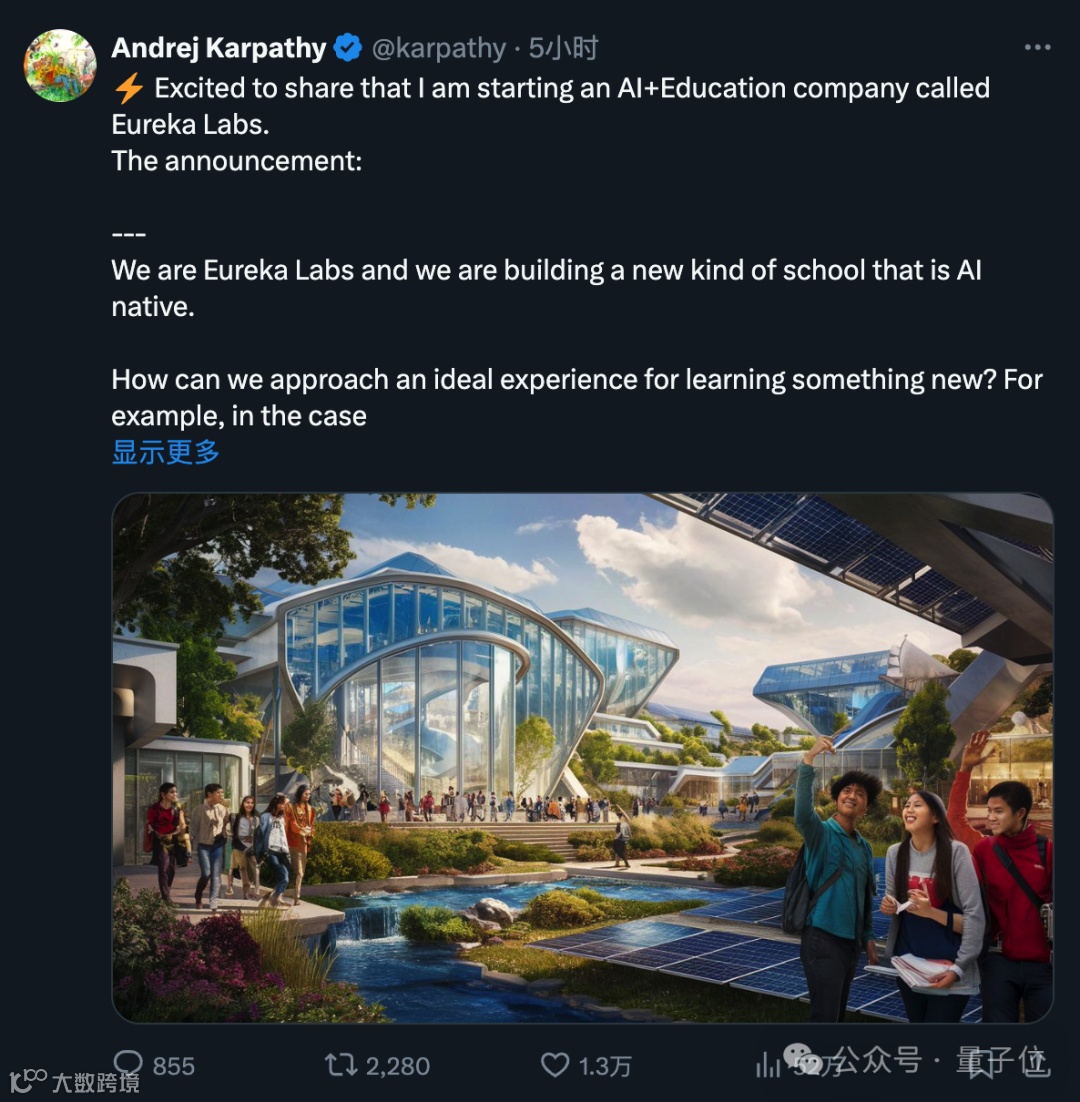Click the 大数跨境 watermark logo
The image size is (1080, 1102).
click(74, 1082)
